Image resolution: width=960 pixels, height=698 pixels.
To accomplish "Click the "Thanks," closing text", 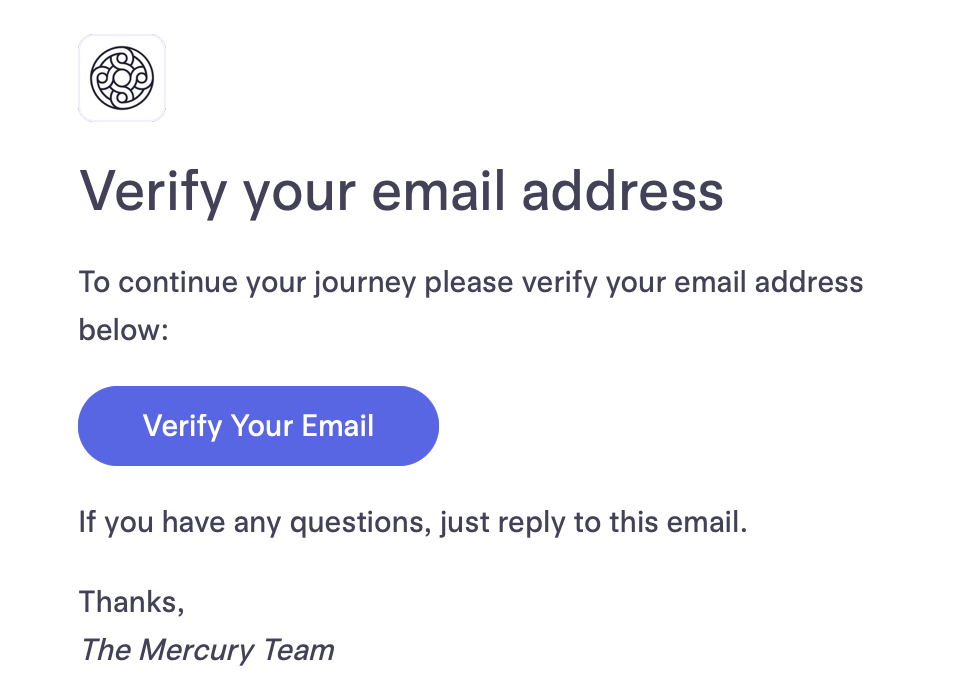I will point(132,602).
